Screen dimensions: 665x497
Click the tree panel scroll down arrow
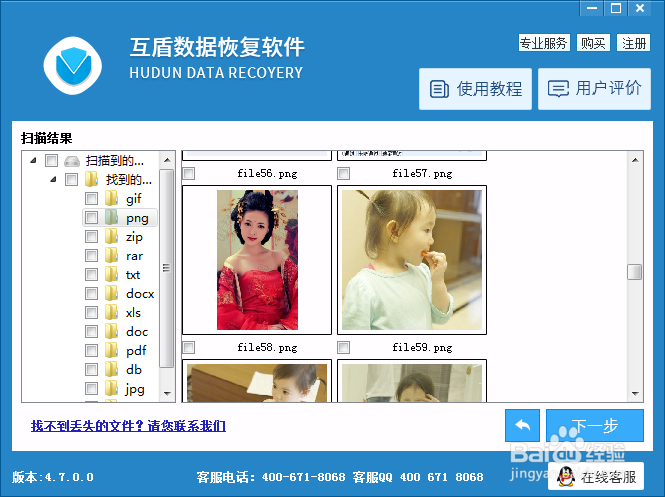point(167,394)
